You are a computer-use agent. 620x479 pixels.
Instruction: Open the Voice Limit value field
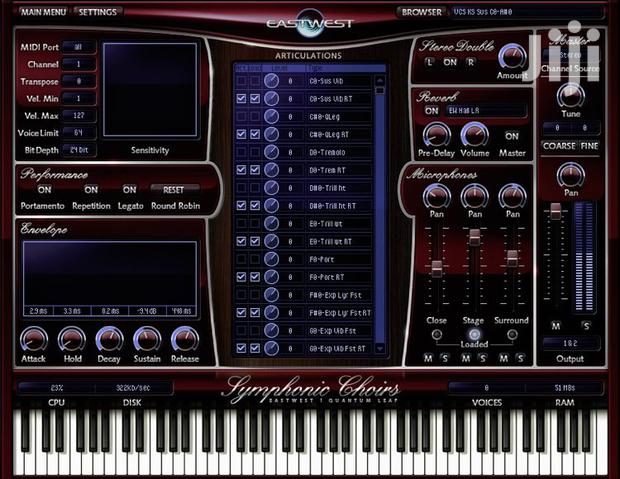[x=78, y=133]
